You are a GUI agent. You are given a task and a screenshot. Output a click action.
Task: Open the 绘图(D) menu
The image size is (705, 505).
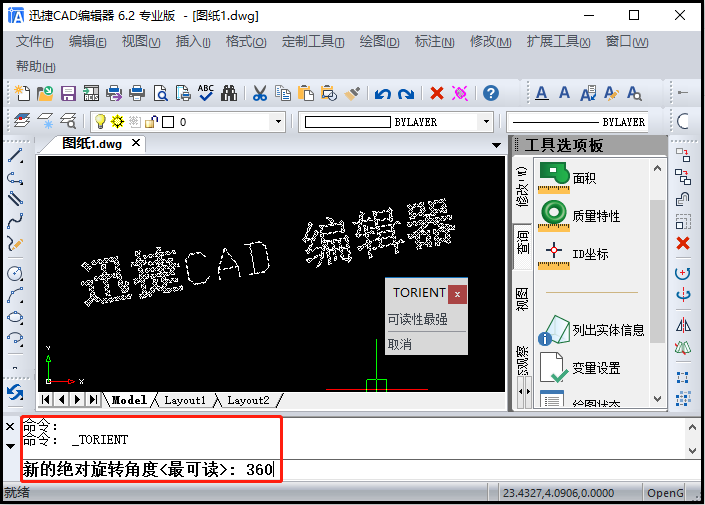(x=379, y=42)
